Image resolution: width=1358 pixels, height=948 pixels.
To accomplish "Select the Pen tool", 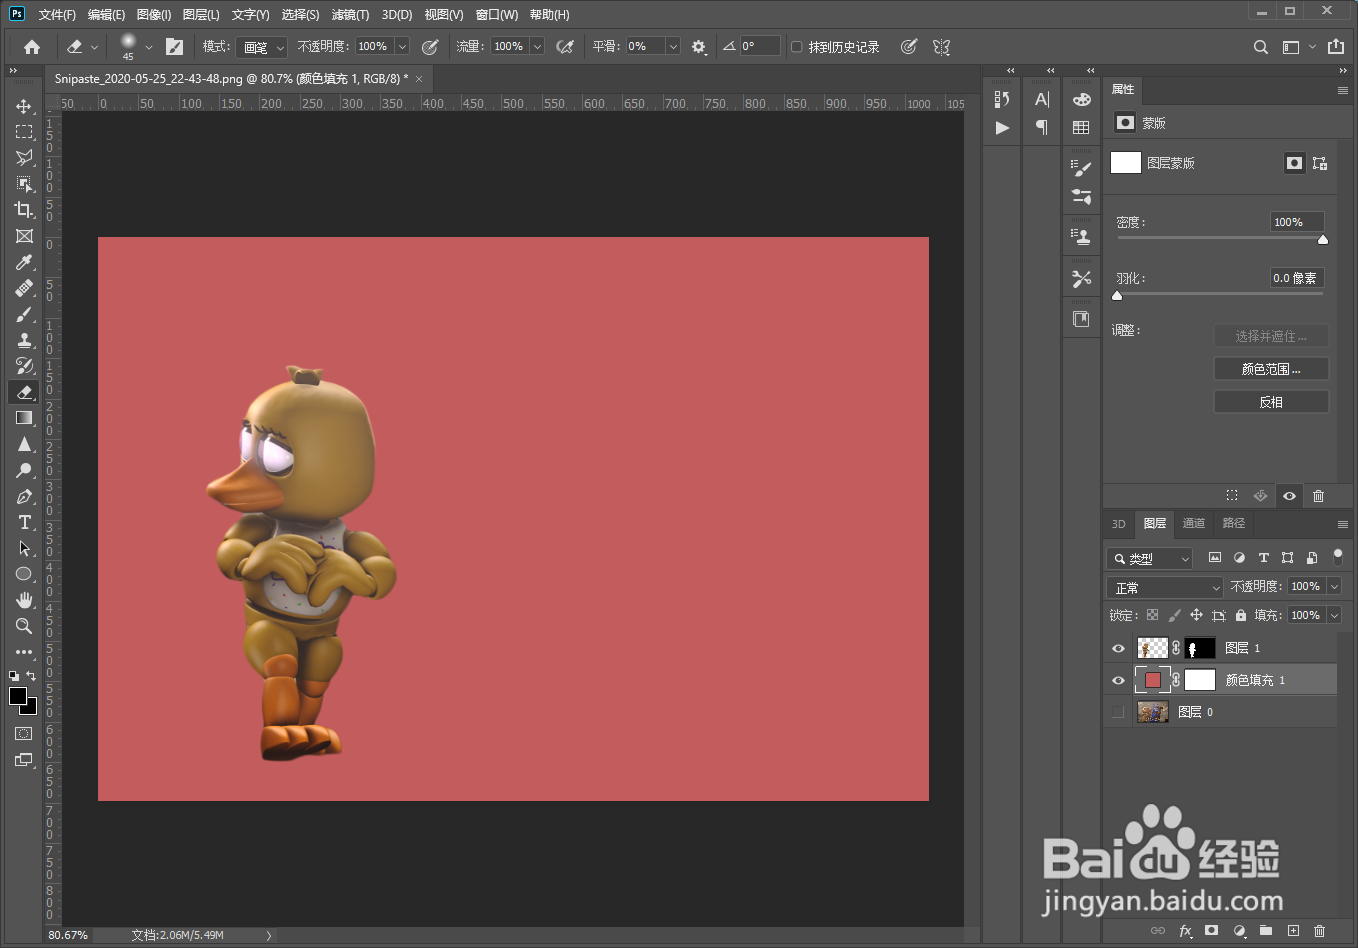I will pyautogui.click(x=24, y=496).
